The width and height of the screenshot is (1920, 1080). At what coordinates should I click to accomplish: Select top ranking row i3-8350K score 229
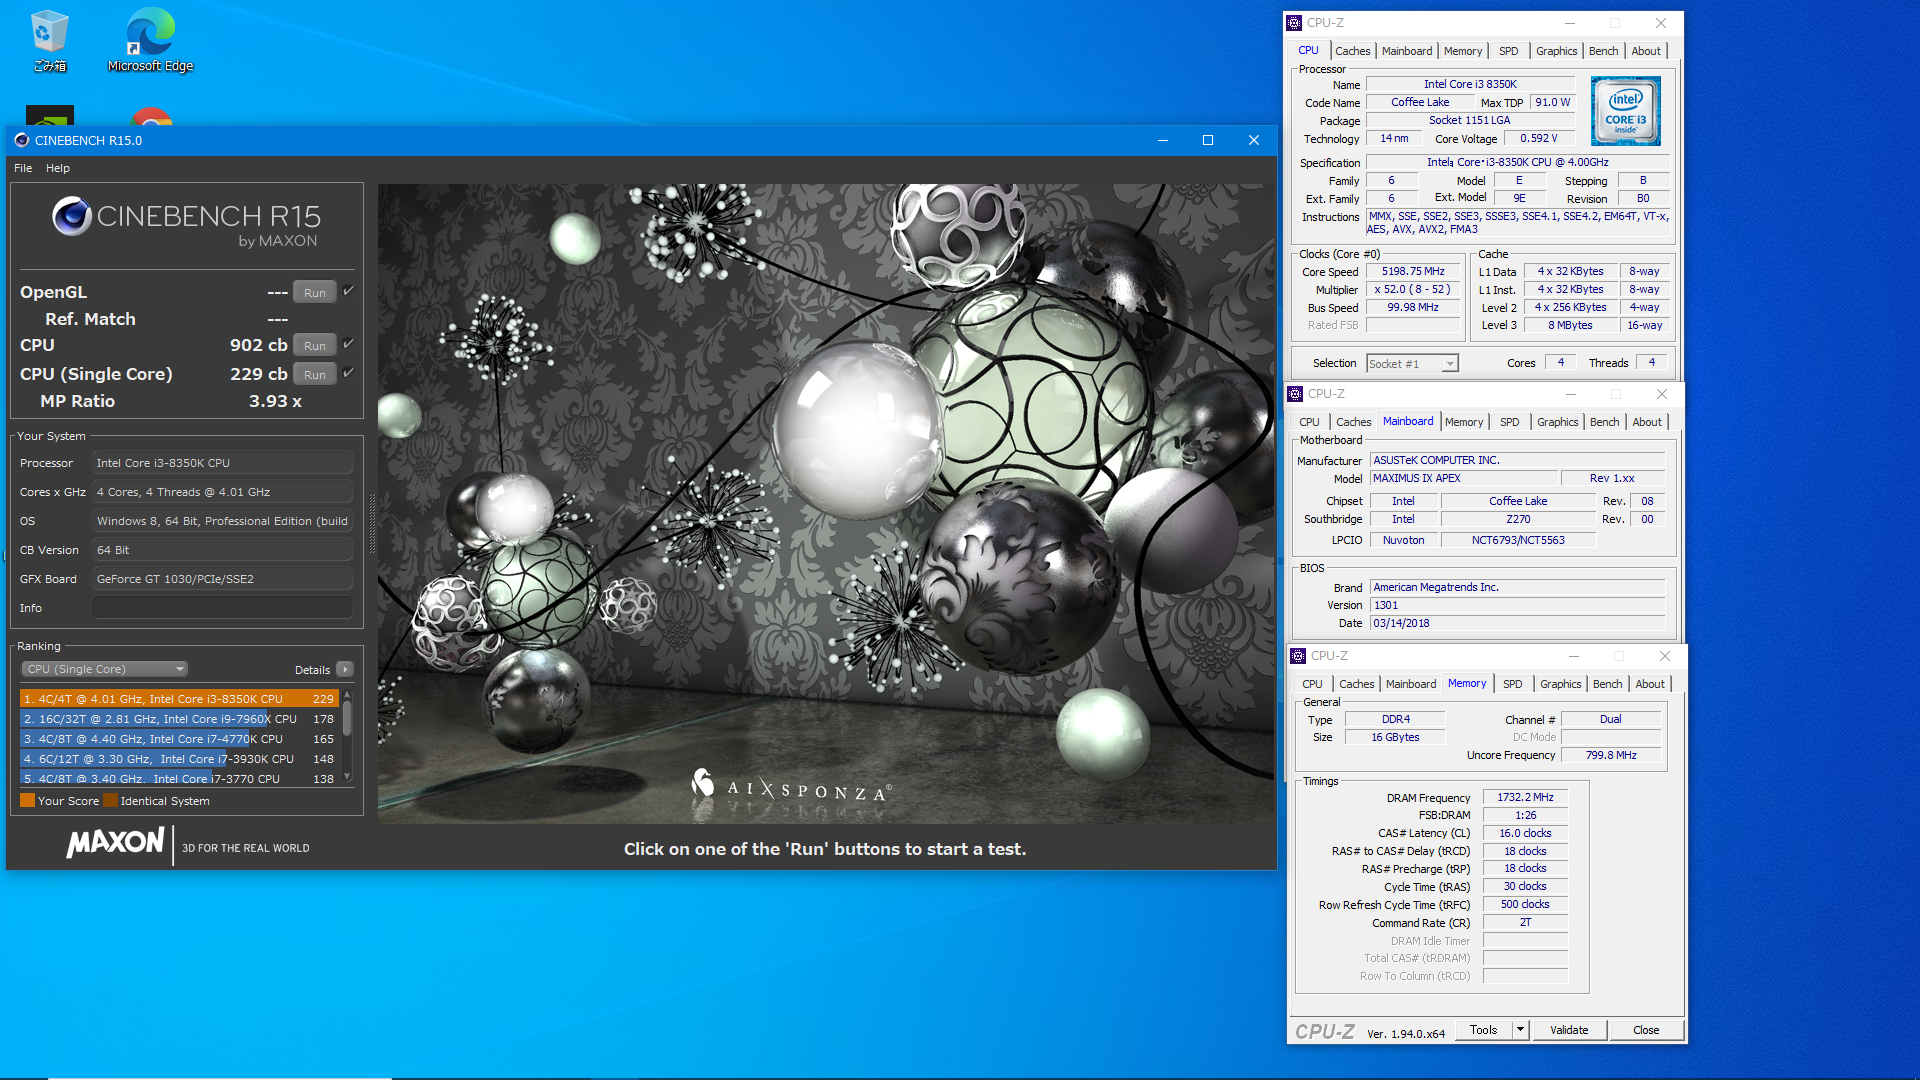pyautogui.click(x=179, y=699)
